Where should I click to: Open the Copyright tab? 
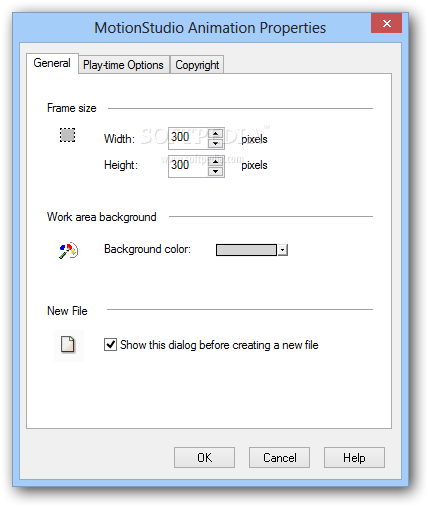click(x=197, y=65)
